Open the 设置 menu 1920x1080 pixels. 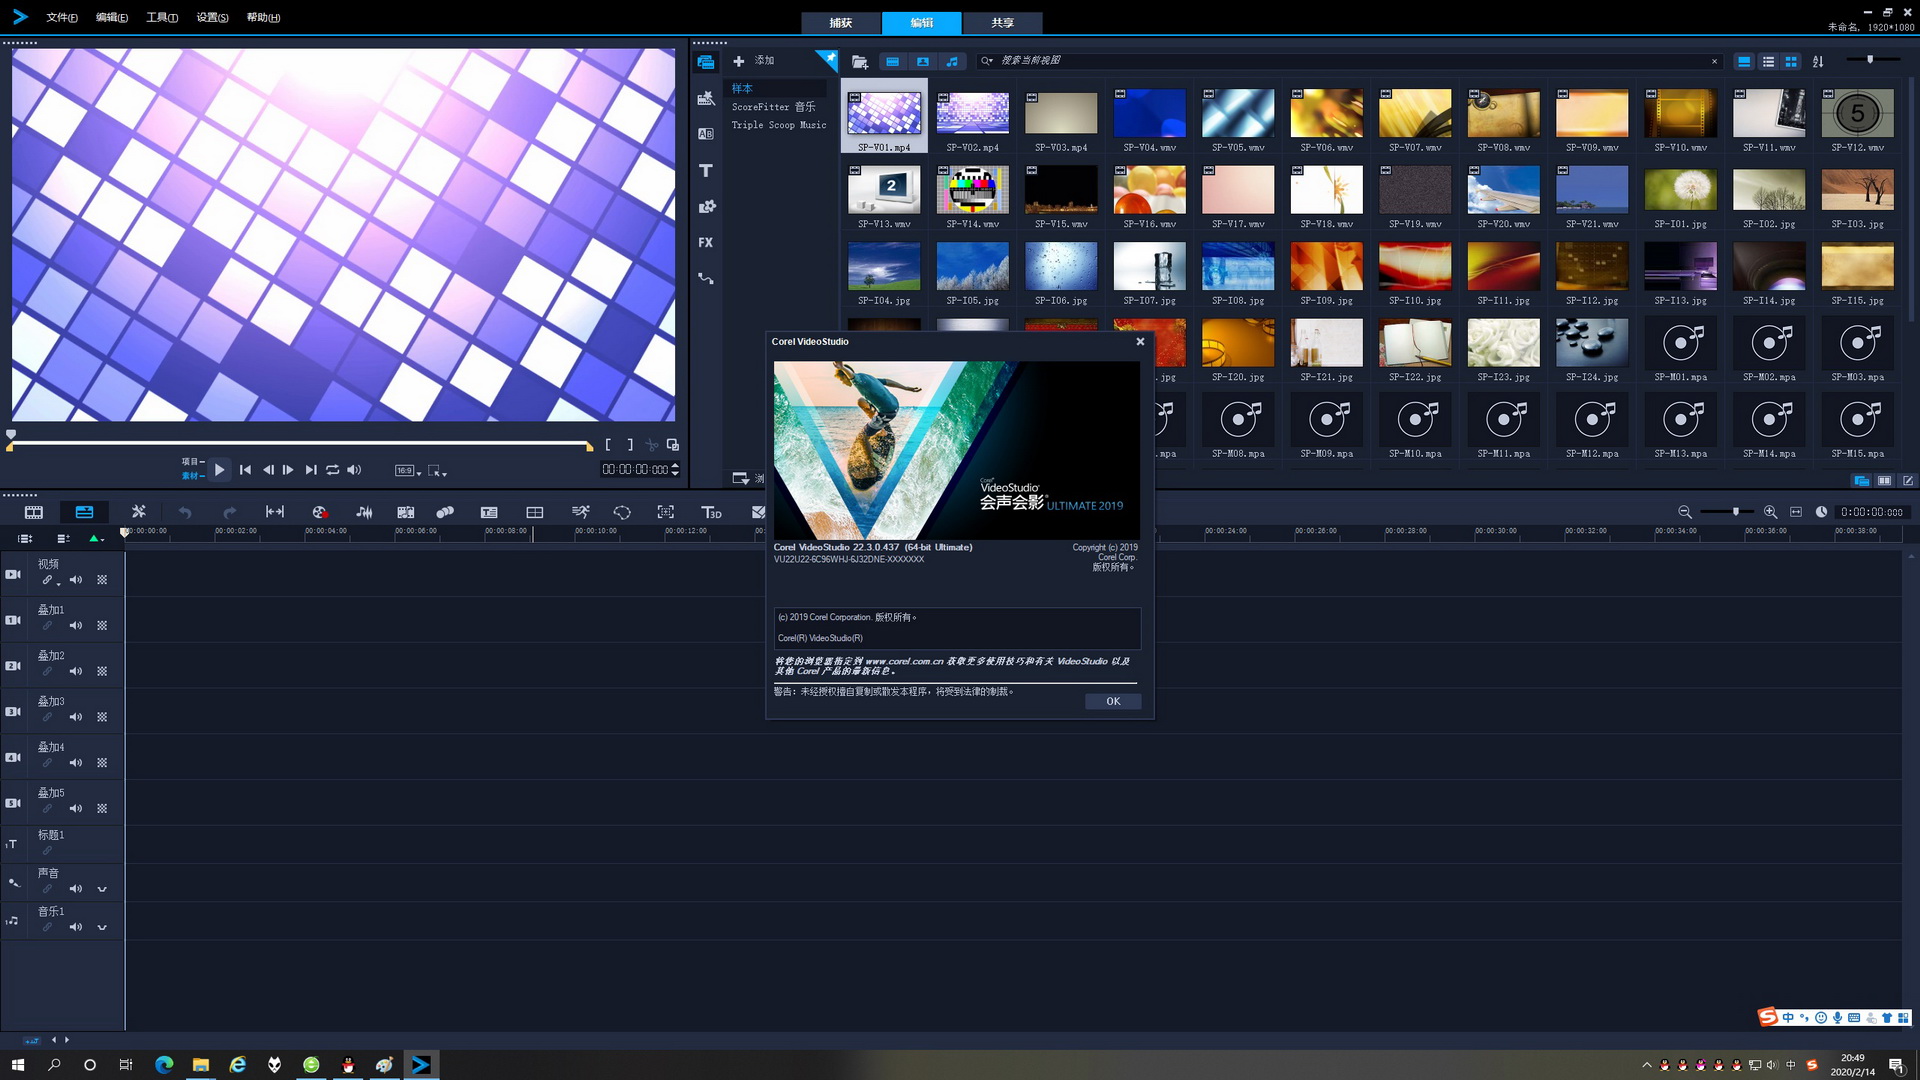(x=212, y=18)
